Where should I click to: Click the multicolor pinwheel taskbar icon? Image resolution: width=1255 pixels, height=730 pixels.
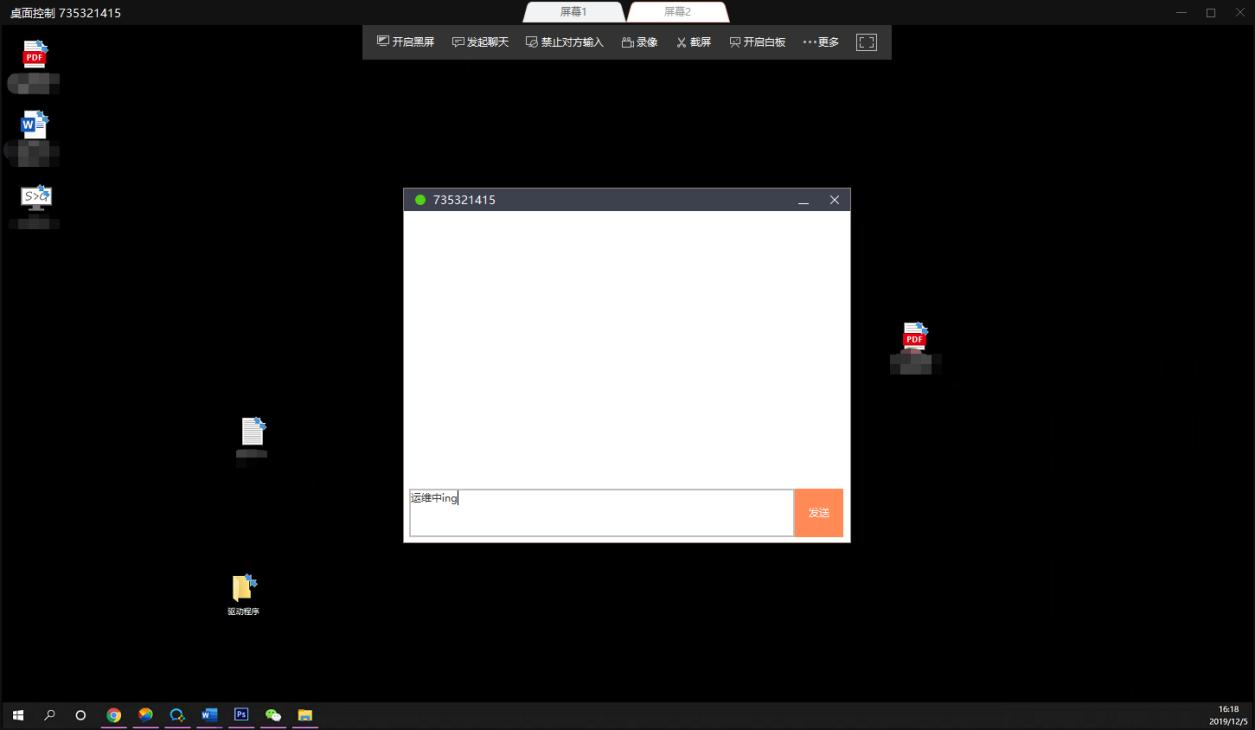pos(146,715)
